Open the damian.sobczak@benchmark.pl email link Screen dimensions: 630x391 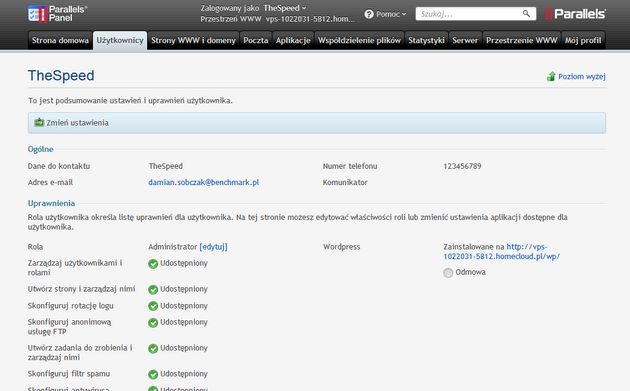[203, 182]
